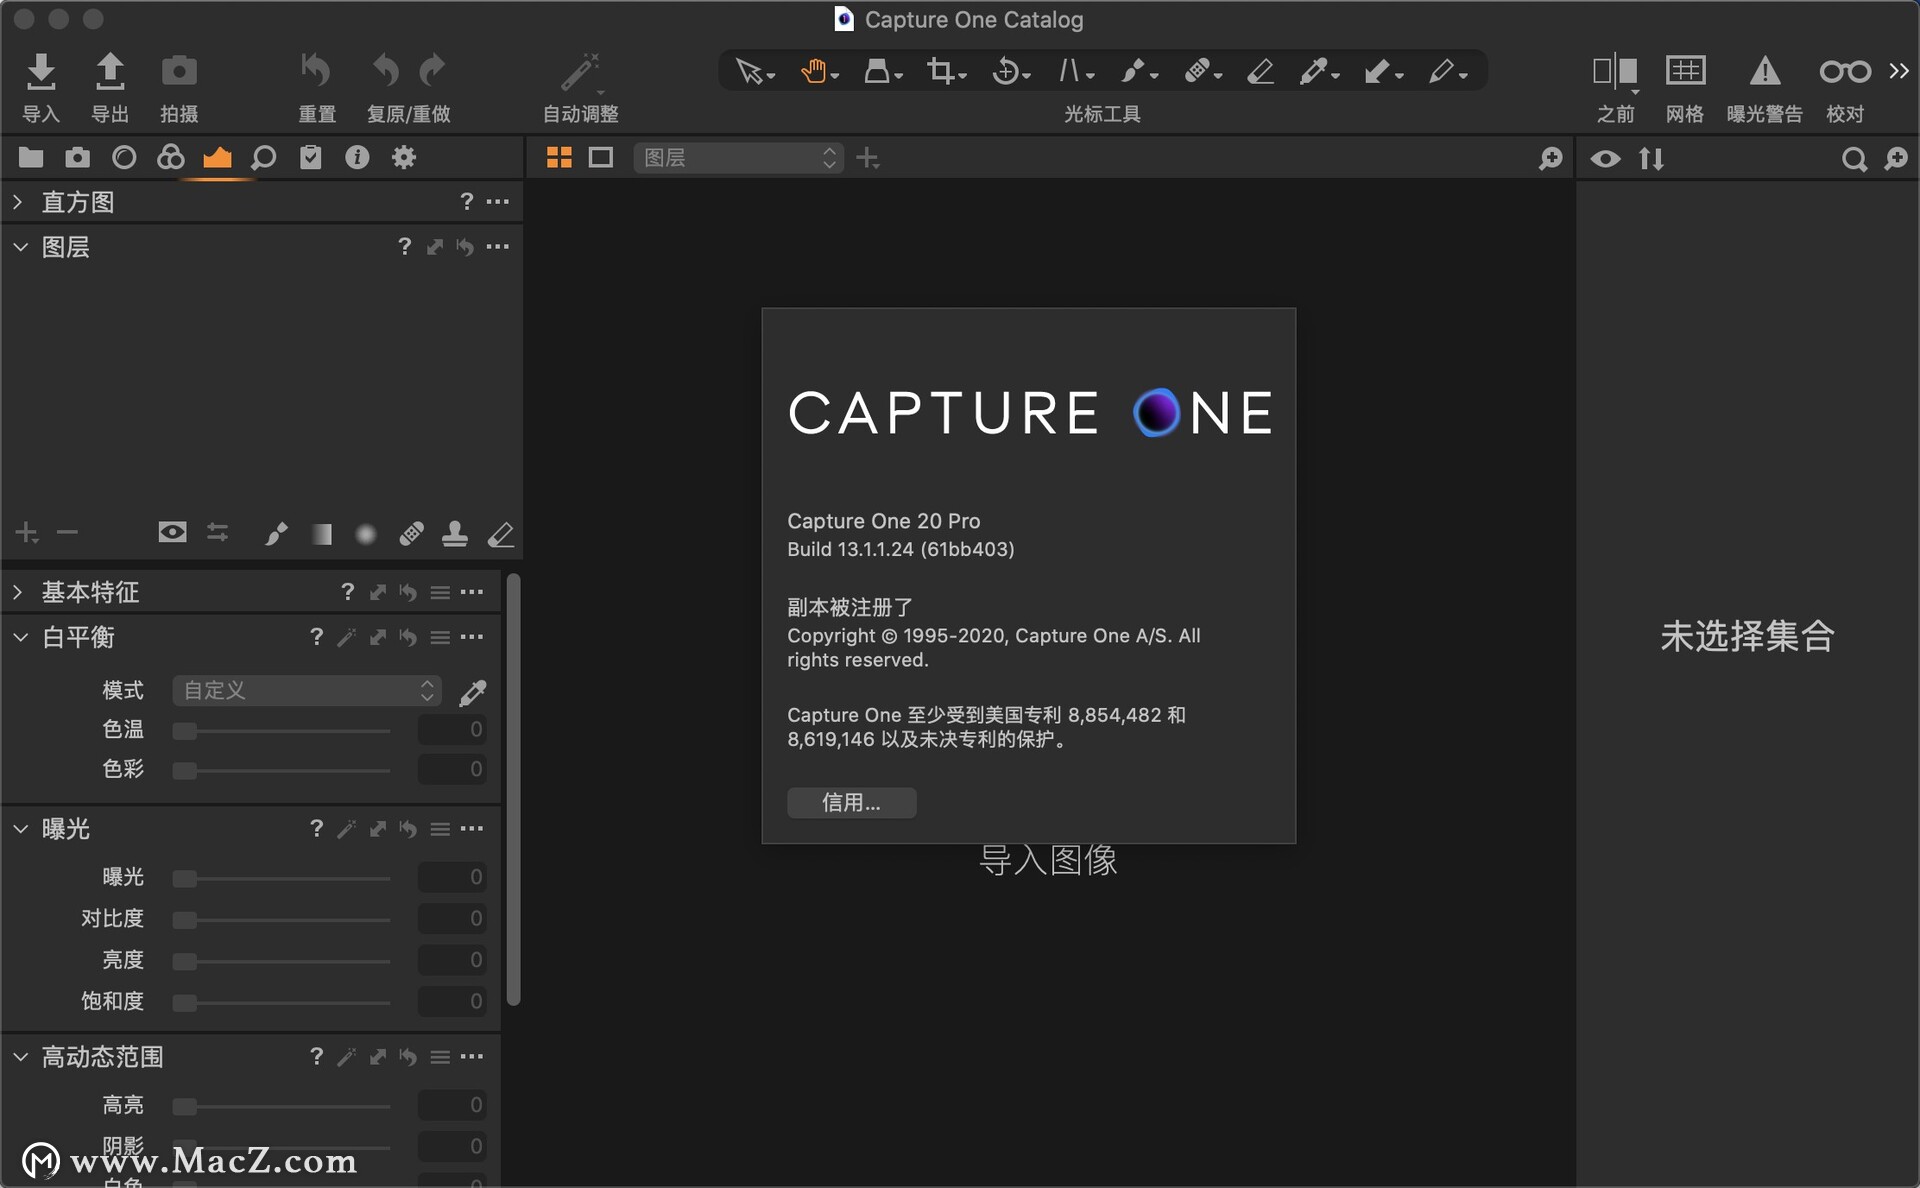Click the 重置 reset icon
Viewport: 1920px width, 1188px height.
click(316, 71)
